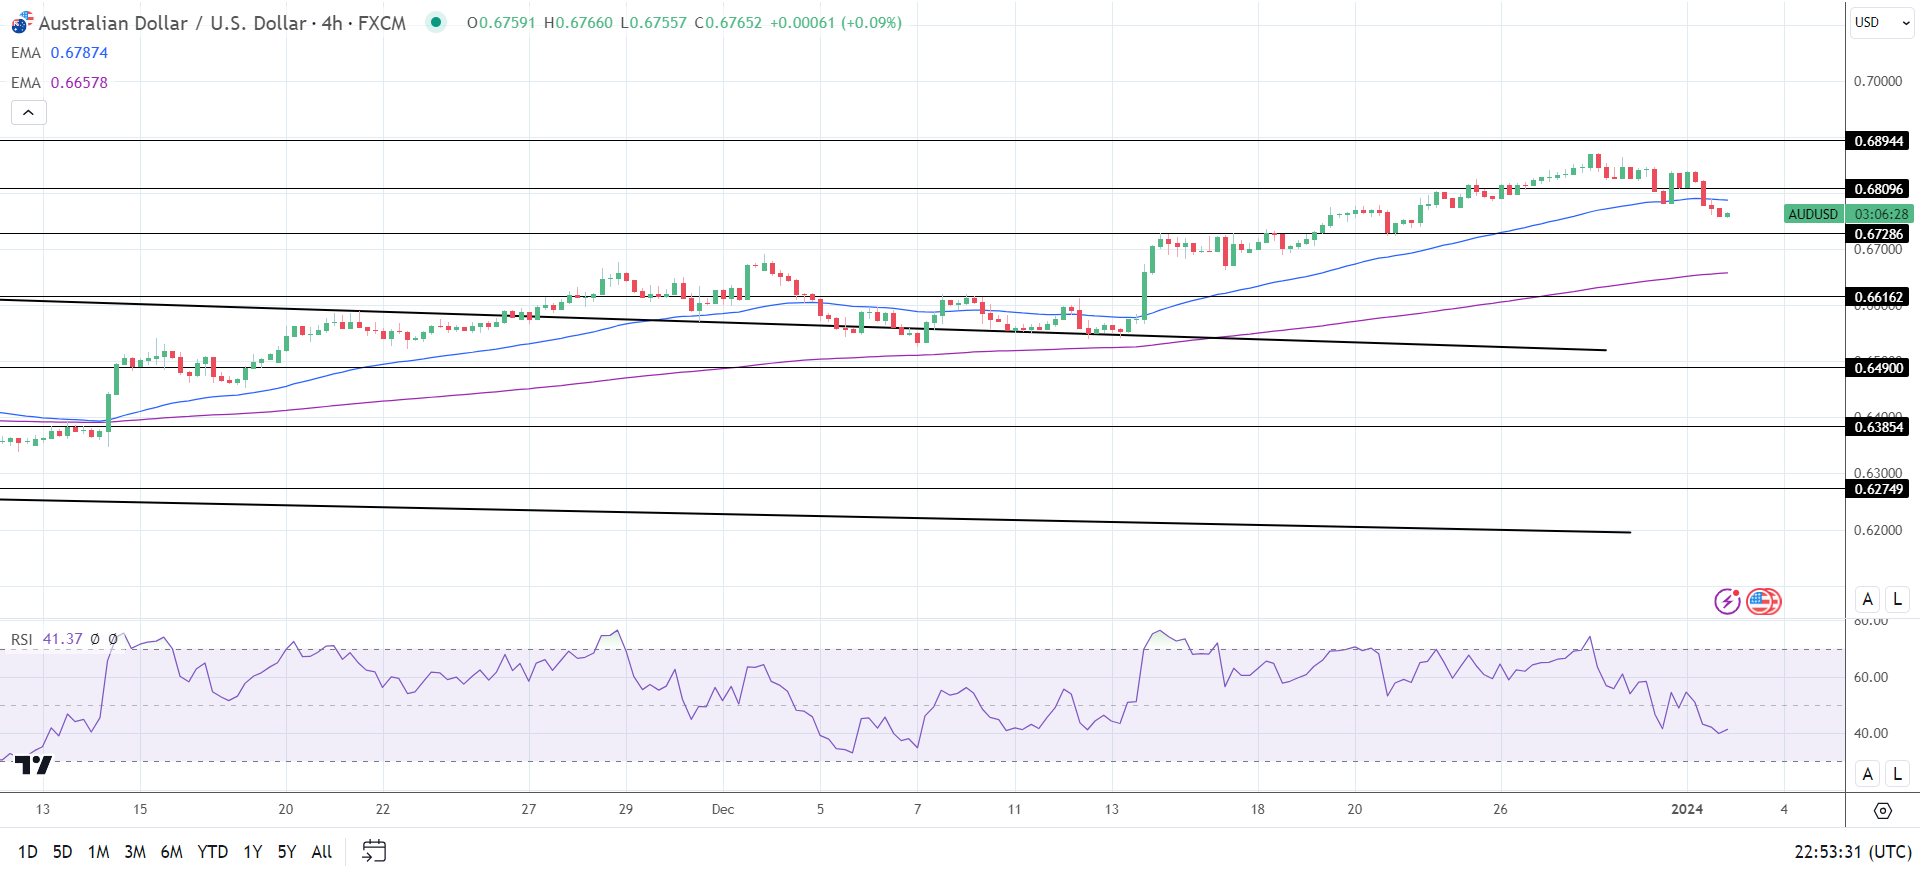Open chart settings gear icon
Viewport: 1920px width, 874px height.
(x=1883, y=810)
